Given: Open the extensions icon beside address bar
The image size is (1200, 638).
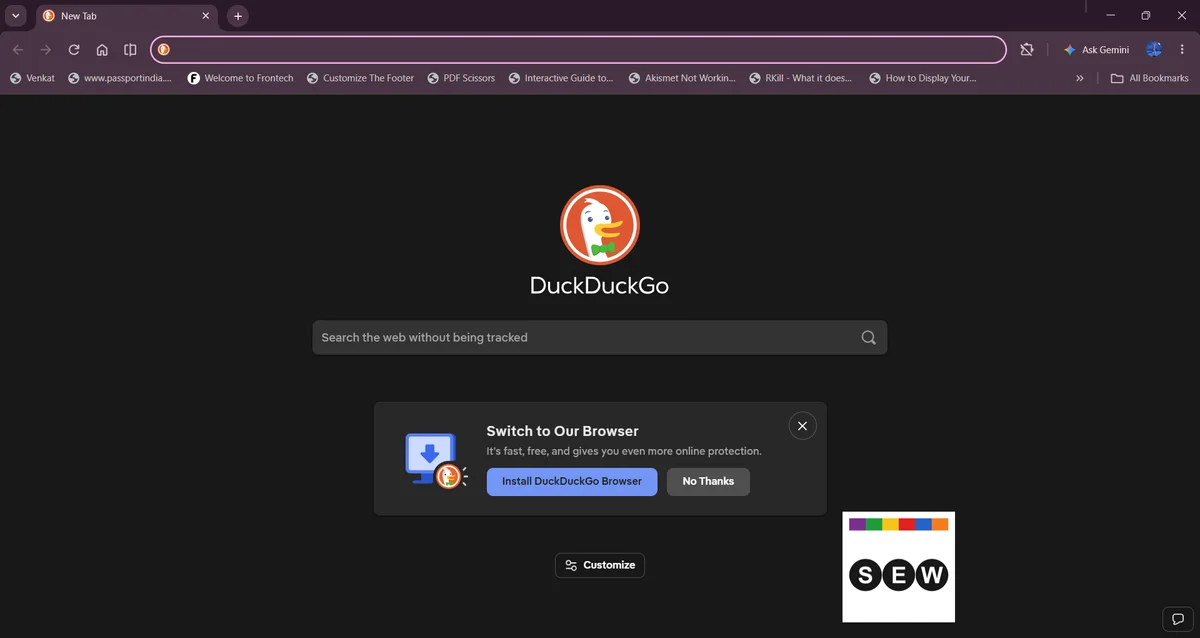Looking at the screenshot, I should pyautogui.click(x=1026, y=50).
